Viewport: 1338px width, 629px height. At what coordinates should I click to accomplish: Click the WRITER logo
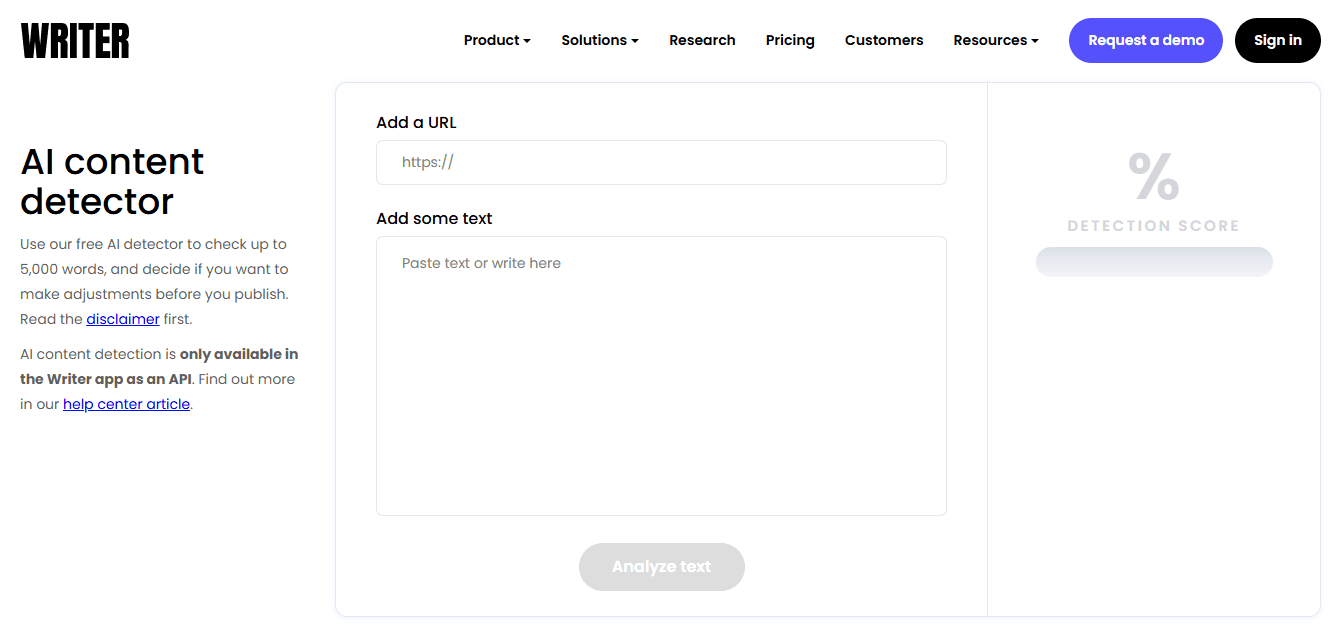[x=75, y=41]
